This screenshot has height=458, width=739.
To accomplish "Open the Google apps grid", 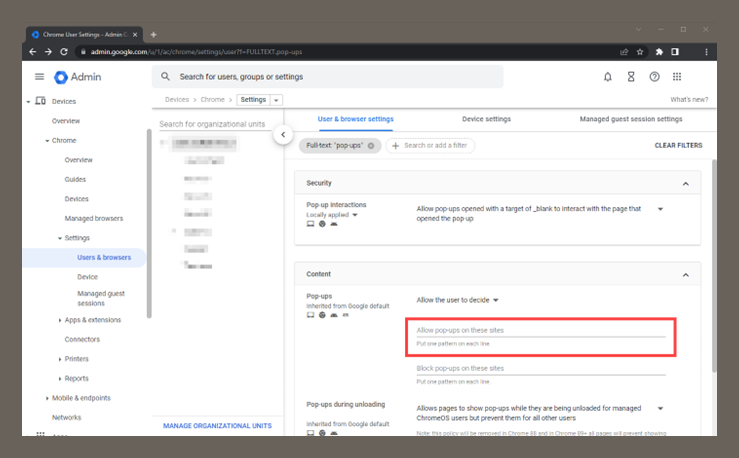I will click(677, 77).
